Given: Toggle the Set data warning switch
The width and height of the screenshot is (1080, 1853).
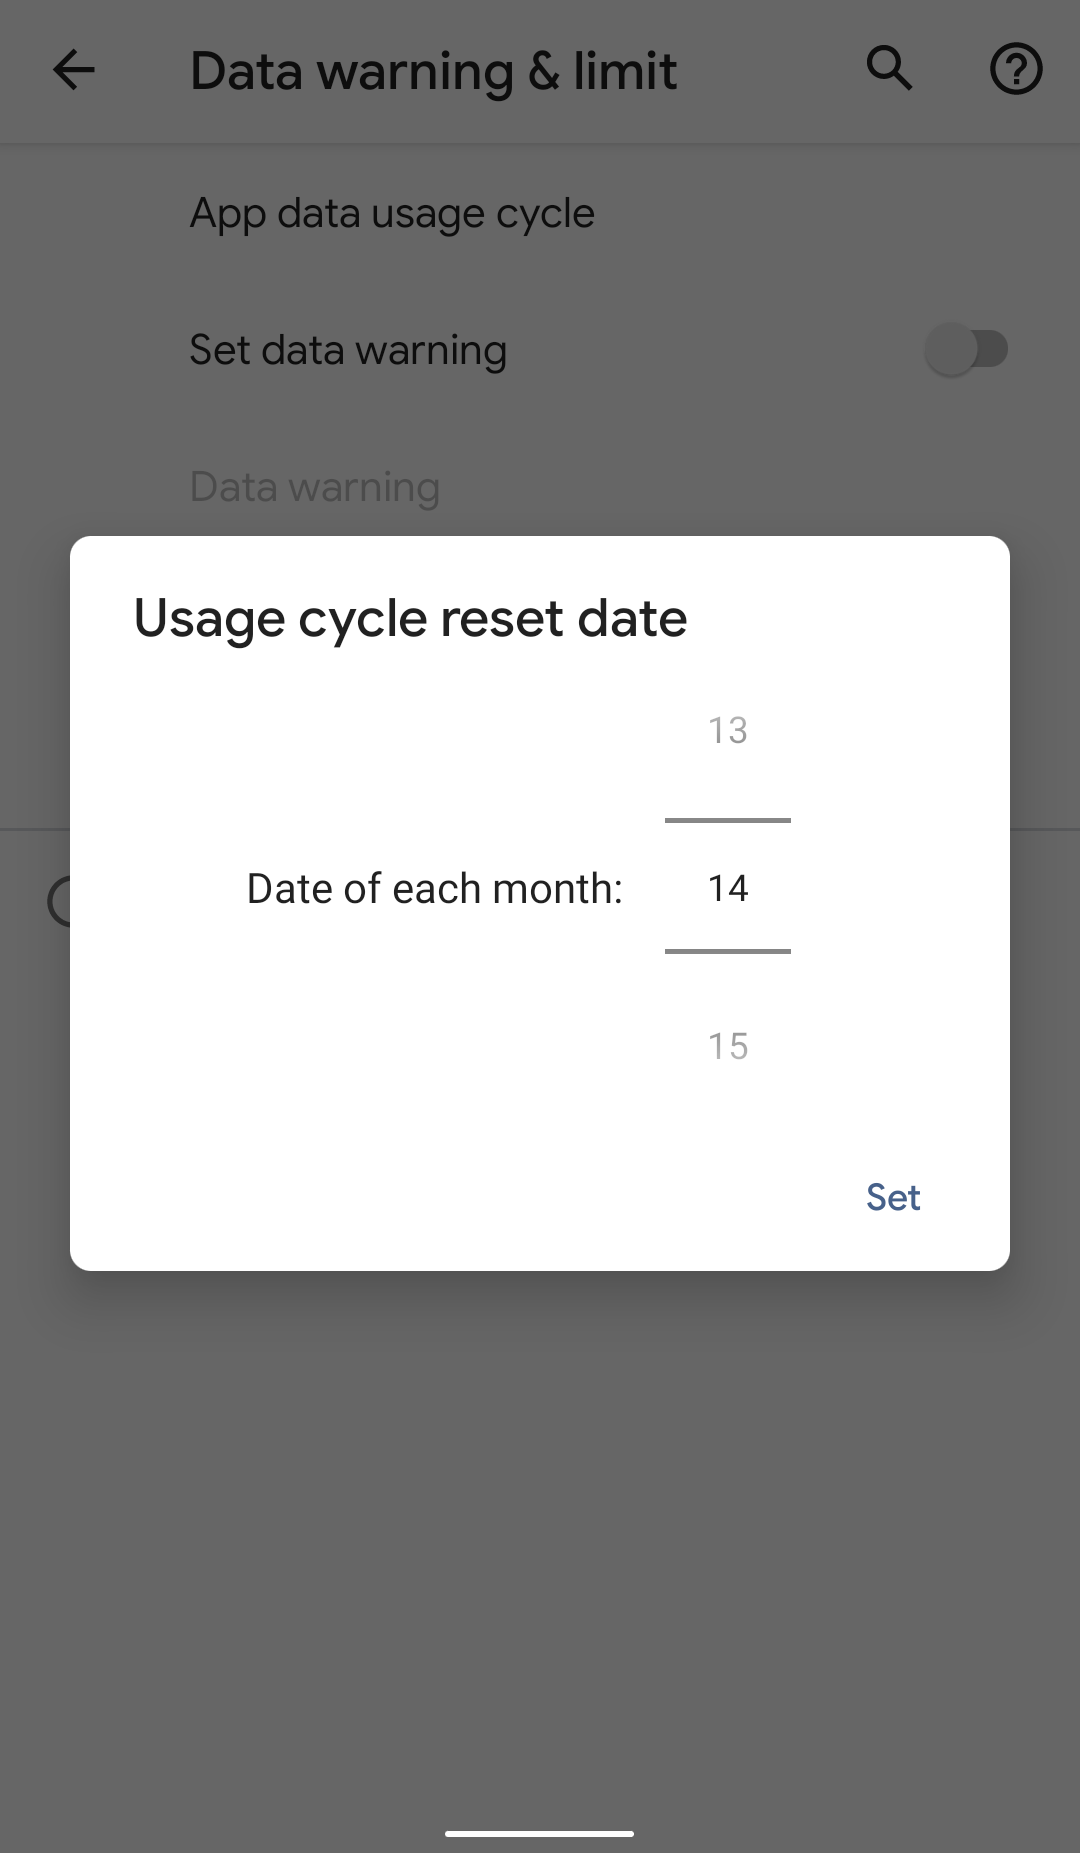Looking at the screenshot, I should (966, 349).
